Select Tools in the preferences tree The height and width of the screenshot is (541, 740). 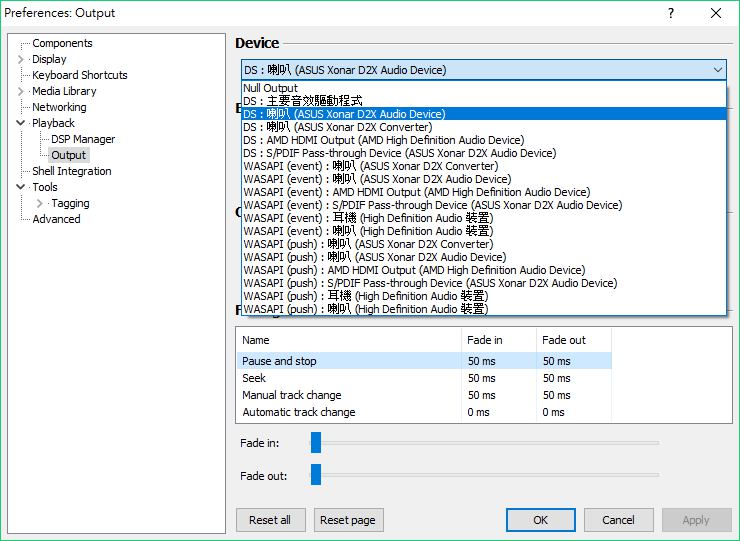(x=45, y=187)
